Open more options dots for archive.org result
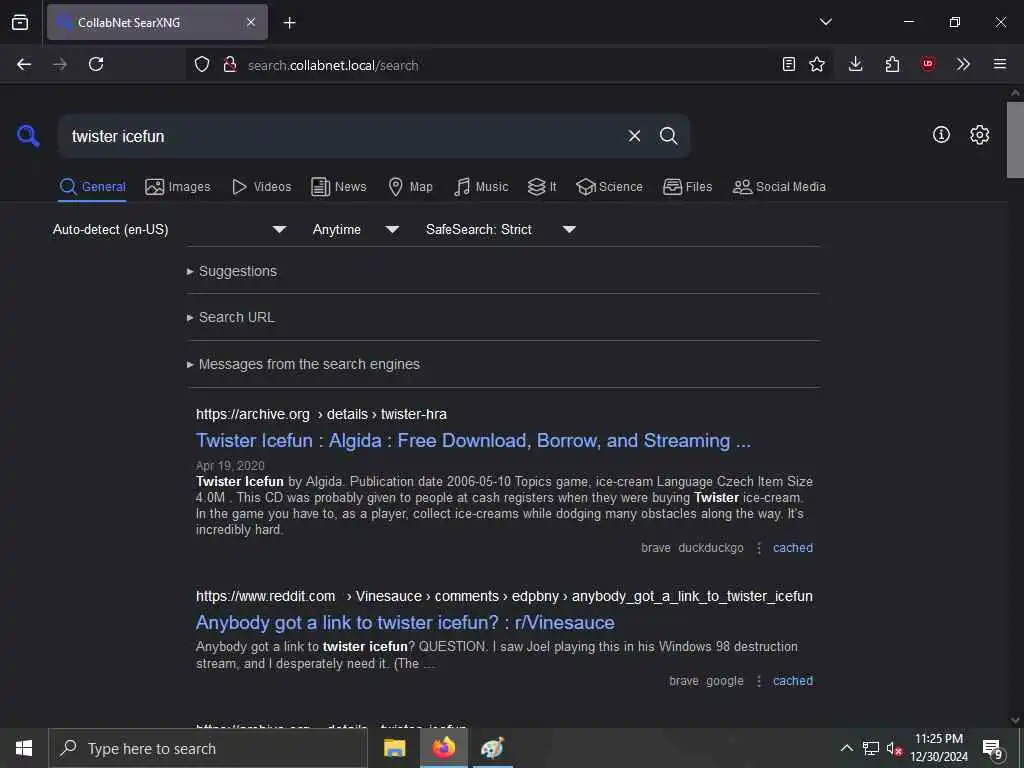Screen dimensions: 1024x768 point(759,548)
